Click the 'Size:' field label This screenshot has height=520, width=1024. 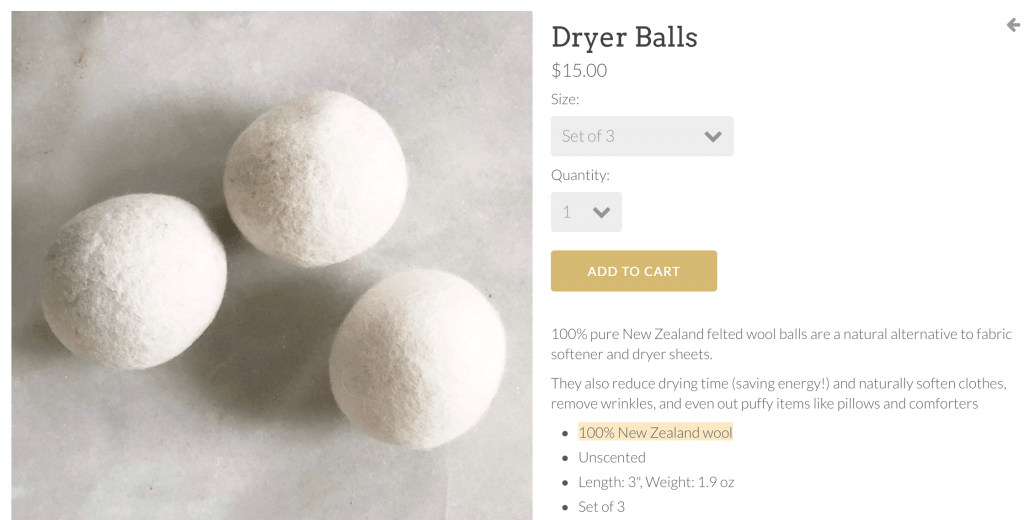(565, 99)
